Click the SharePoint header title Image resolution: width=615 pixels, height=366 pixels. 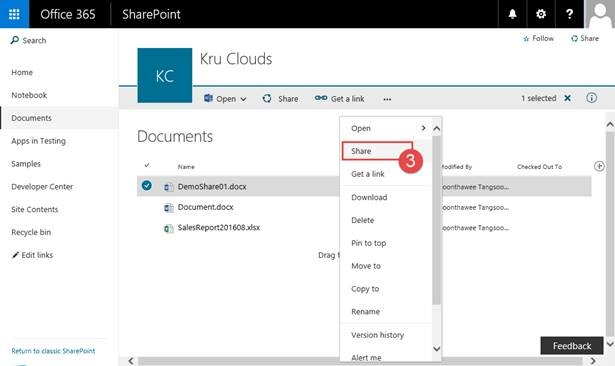pyautogui.click(x=151, y=15)
